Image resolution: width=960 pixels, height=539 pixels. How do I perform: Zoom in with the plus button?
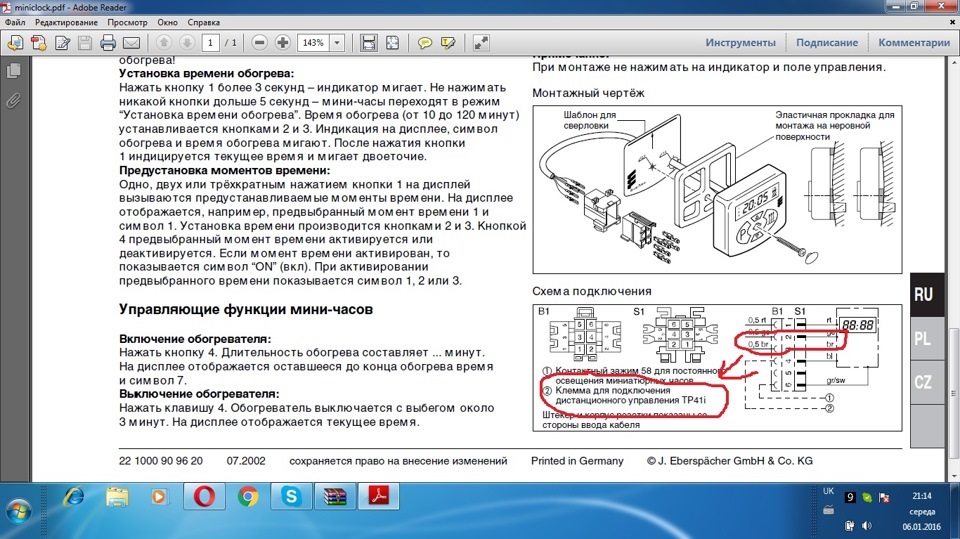tap(282, 43)
